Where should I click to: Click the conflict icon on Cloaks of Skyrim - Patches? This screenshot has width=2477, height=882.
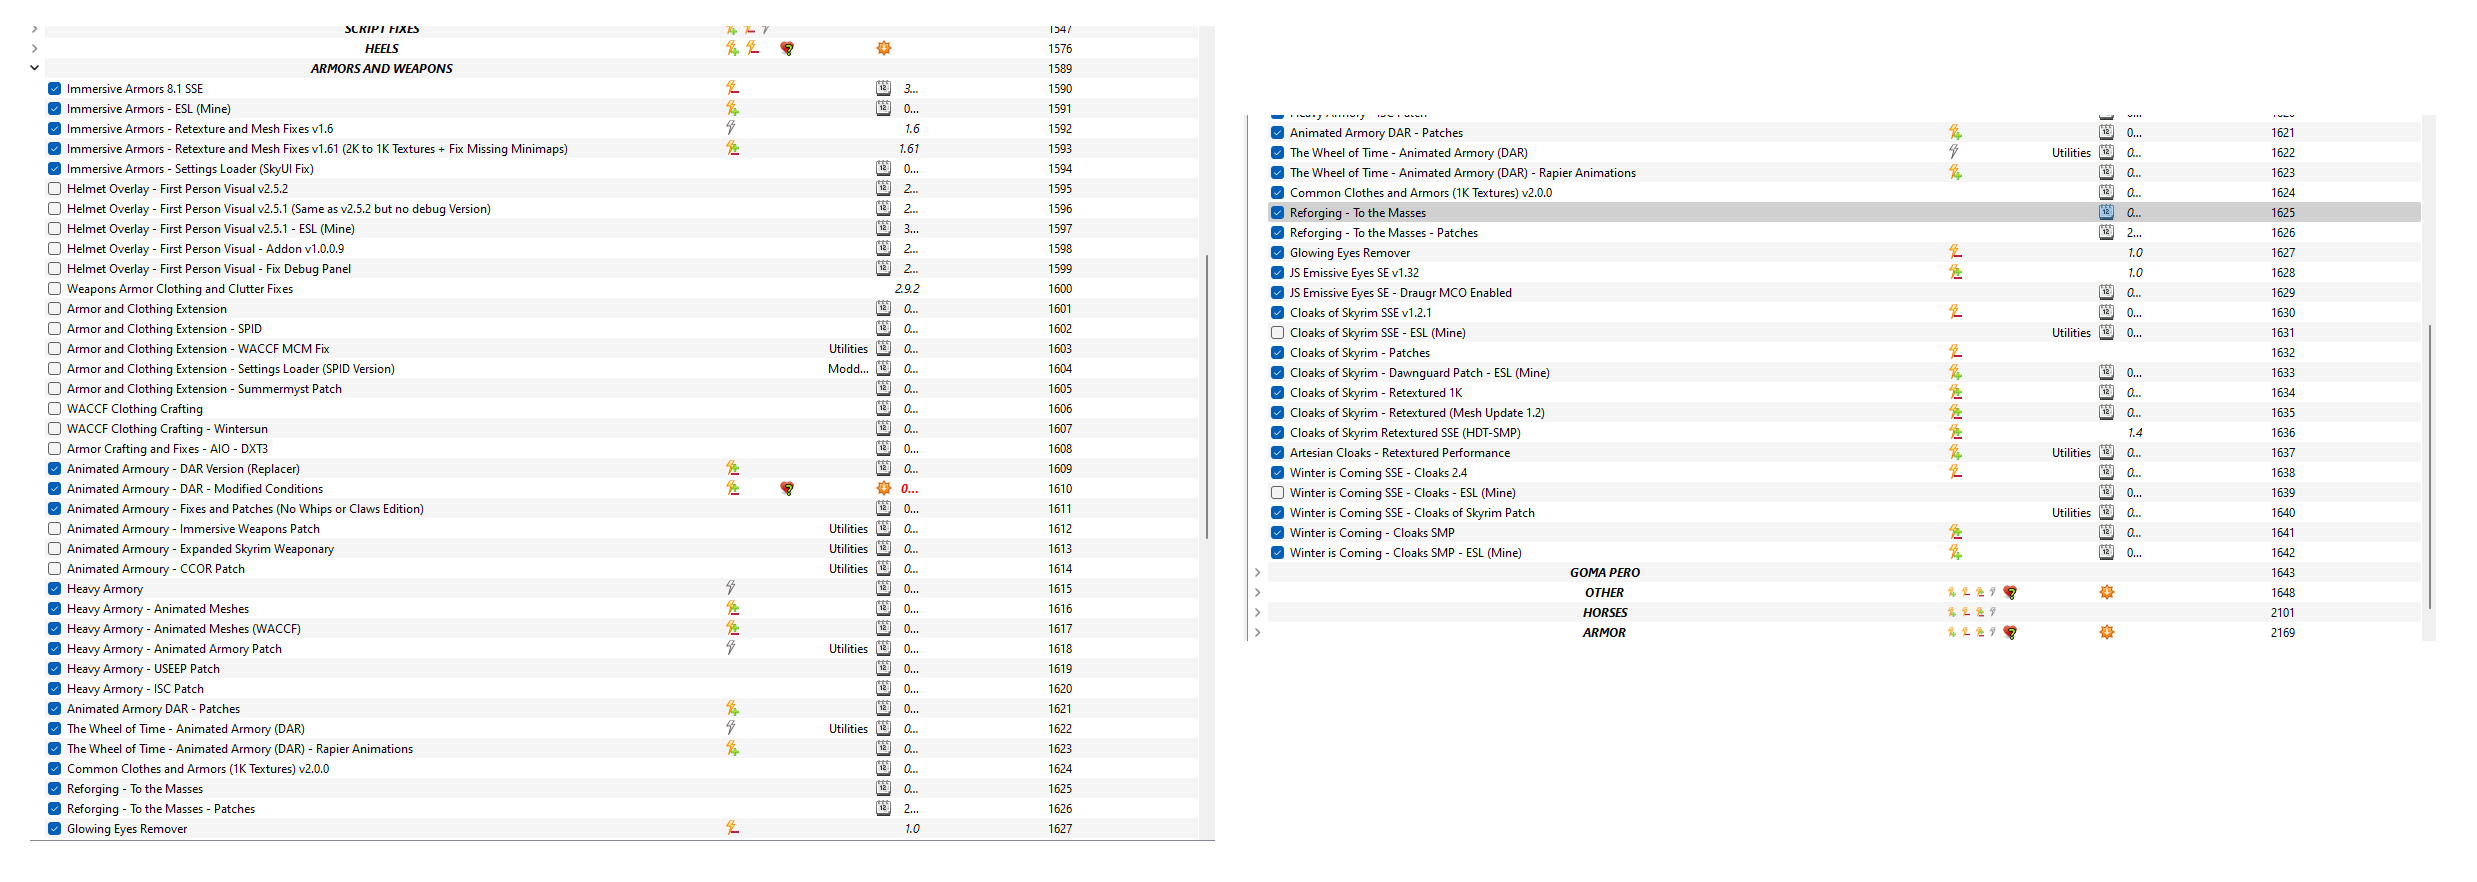pyautogui.click(x=1955, y=352)
